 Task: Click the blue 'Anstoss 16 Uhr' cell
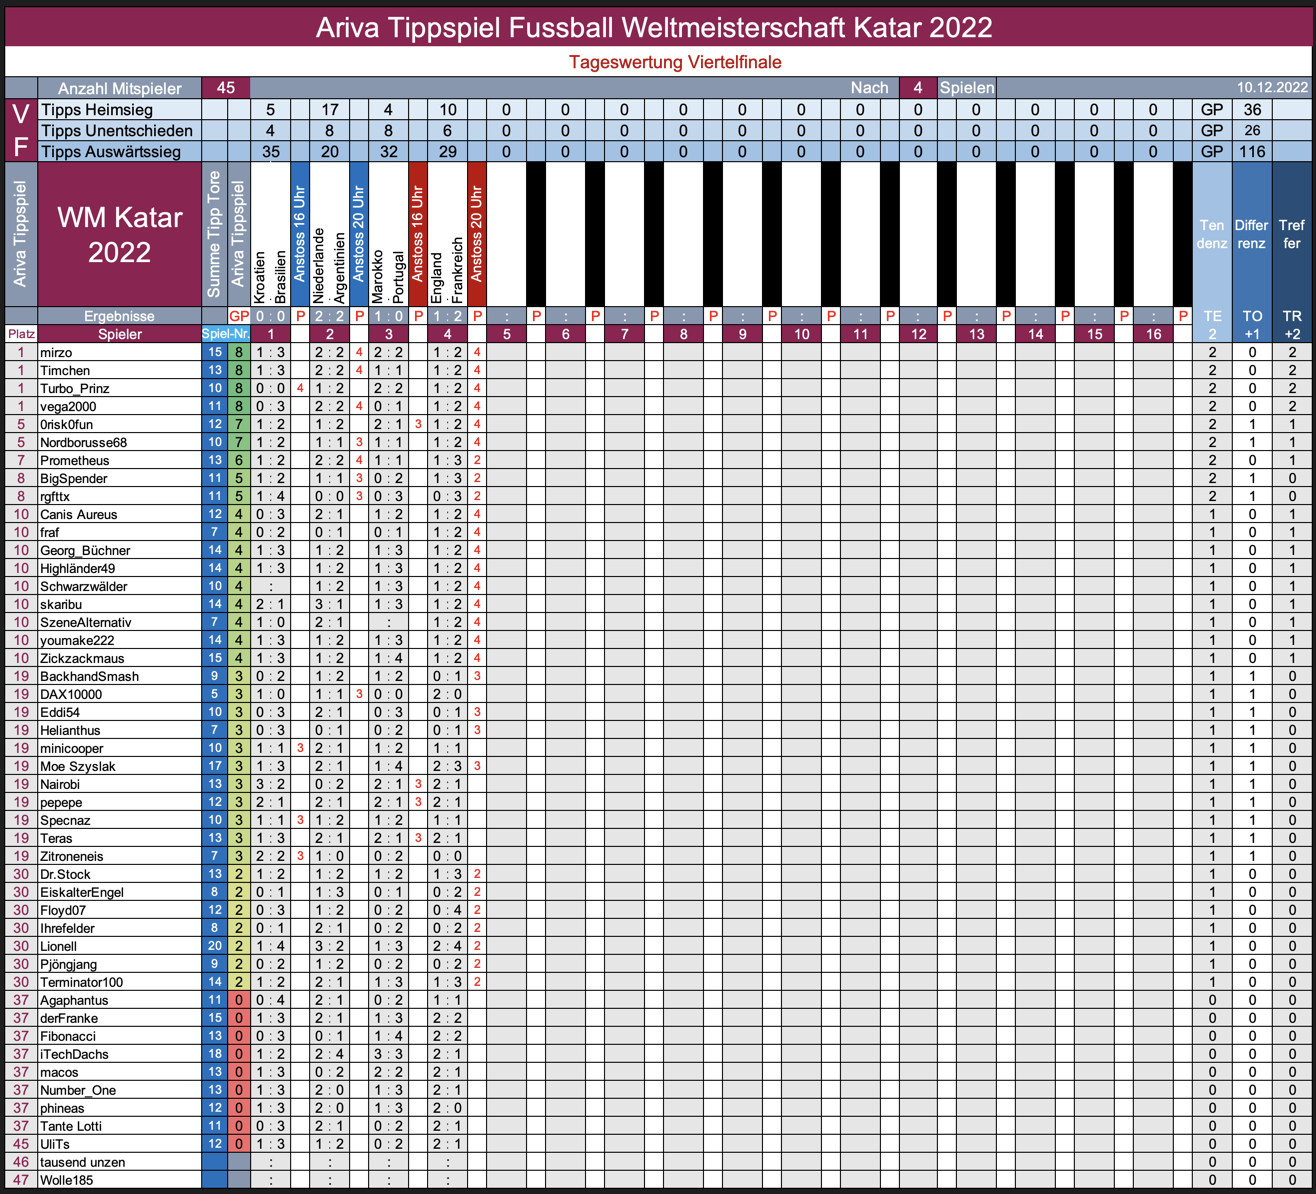point(300,235)
